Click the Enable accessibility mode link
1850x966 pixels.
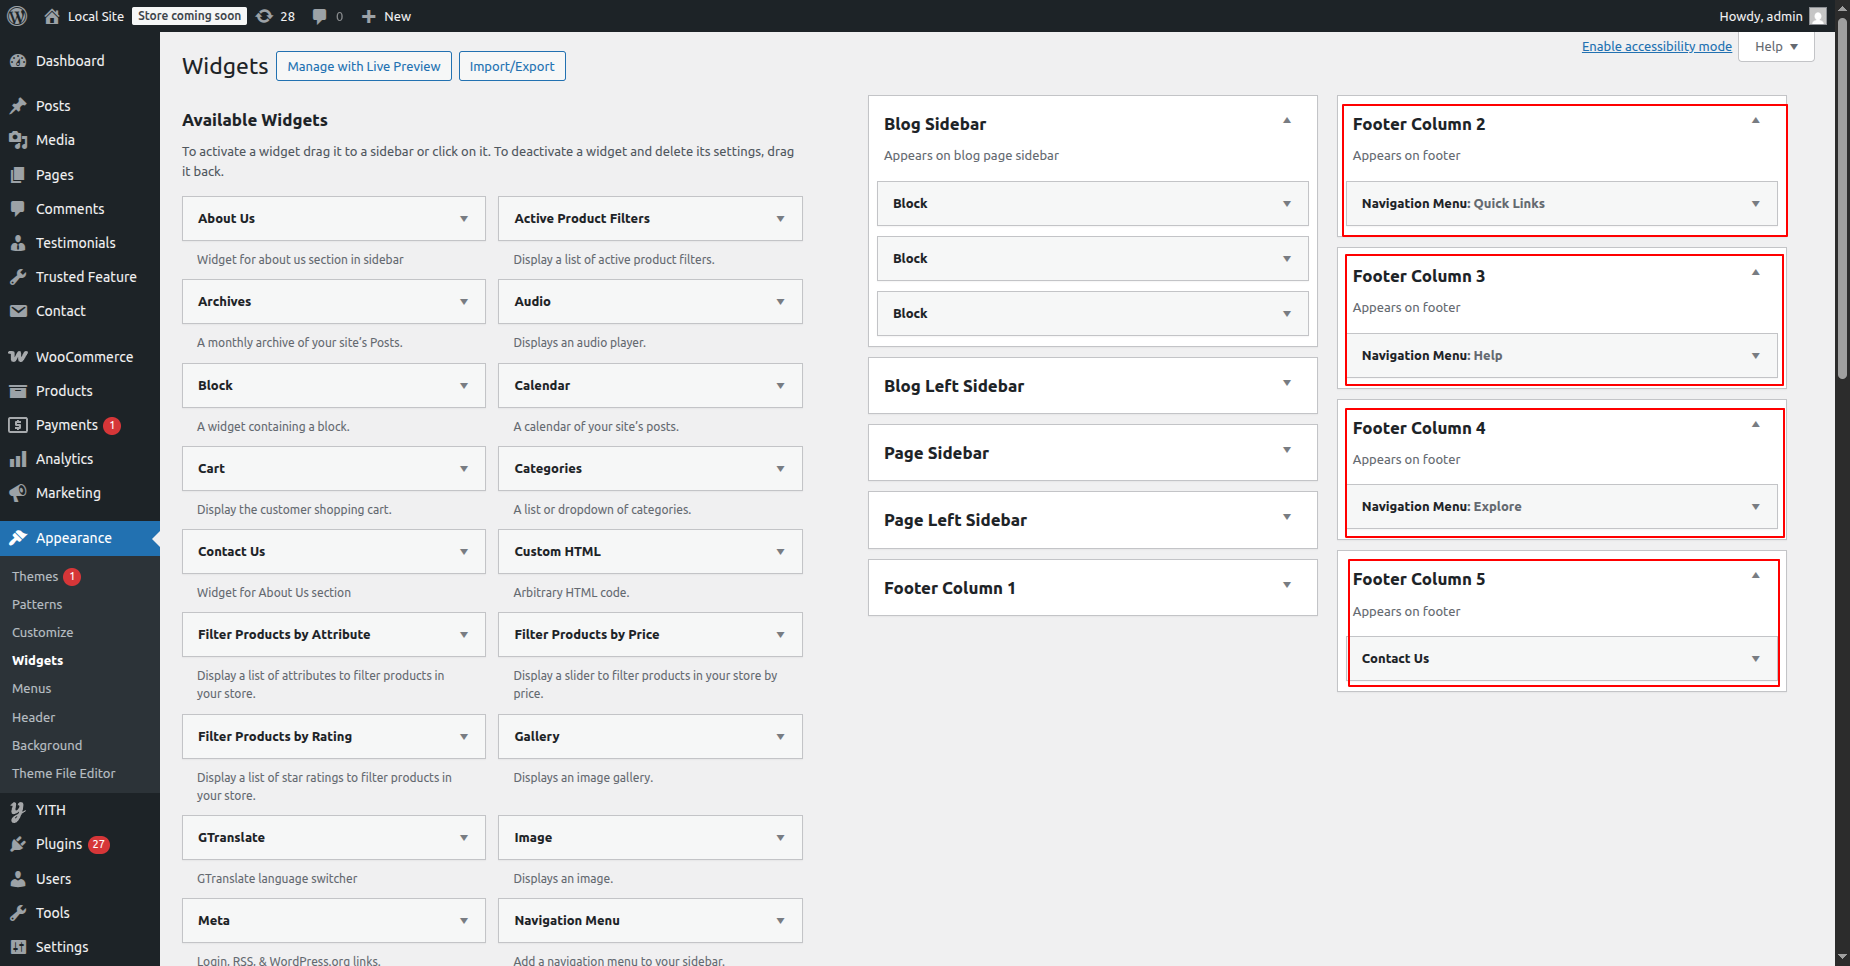[x=1656, y=47]
